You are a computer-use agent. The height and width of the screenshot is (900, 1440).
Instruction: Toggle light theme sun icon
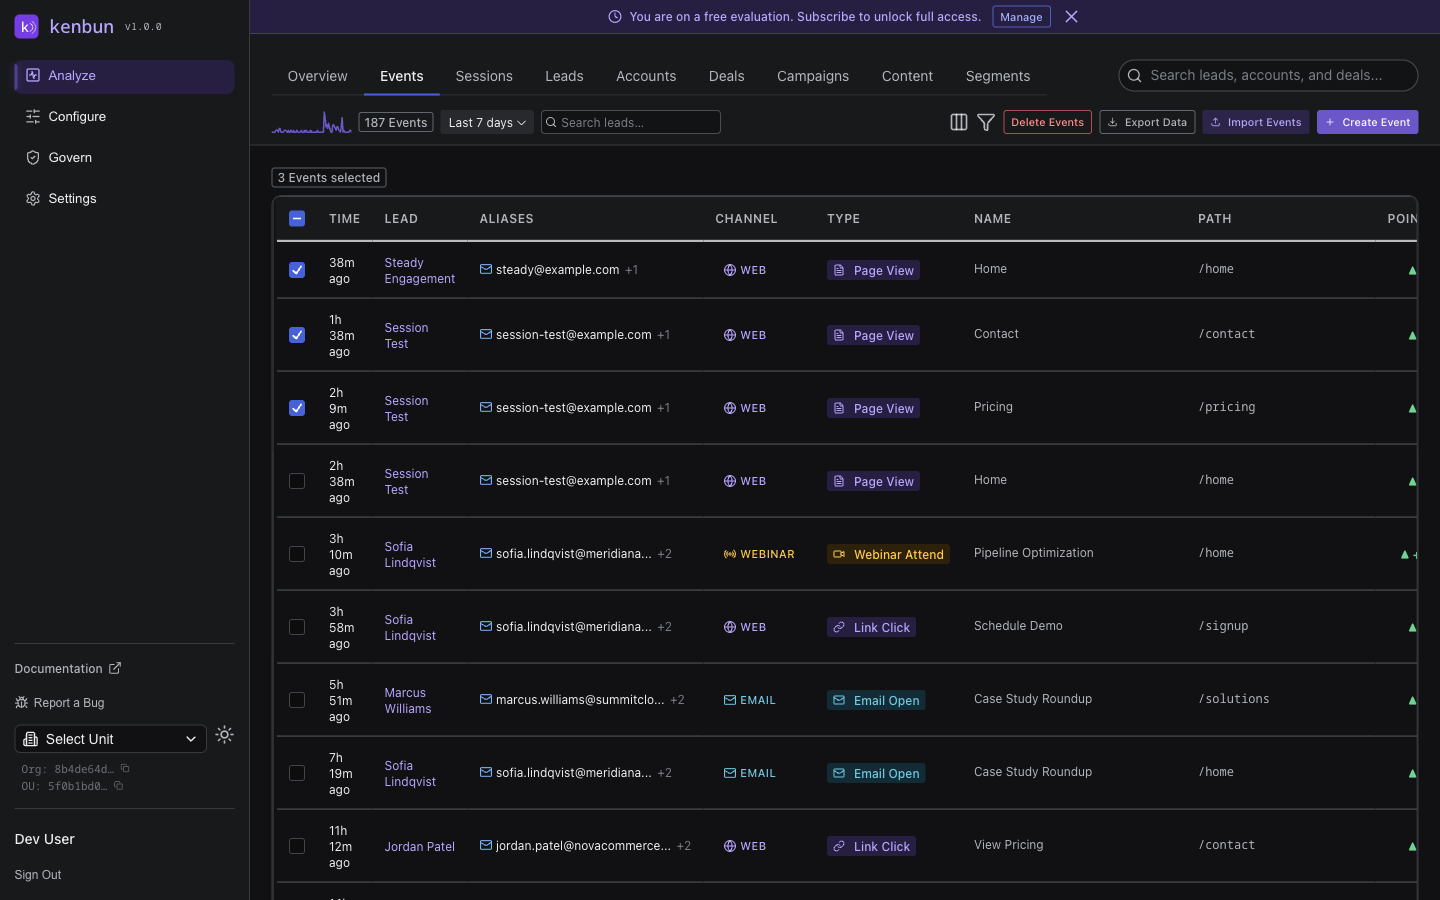pos(225,735)
